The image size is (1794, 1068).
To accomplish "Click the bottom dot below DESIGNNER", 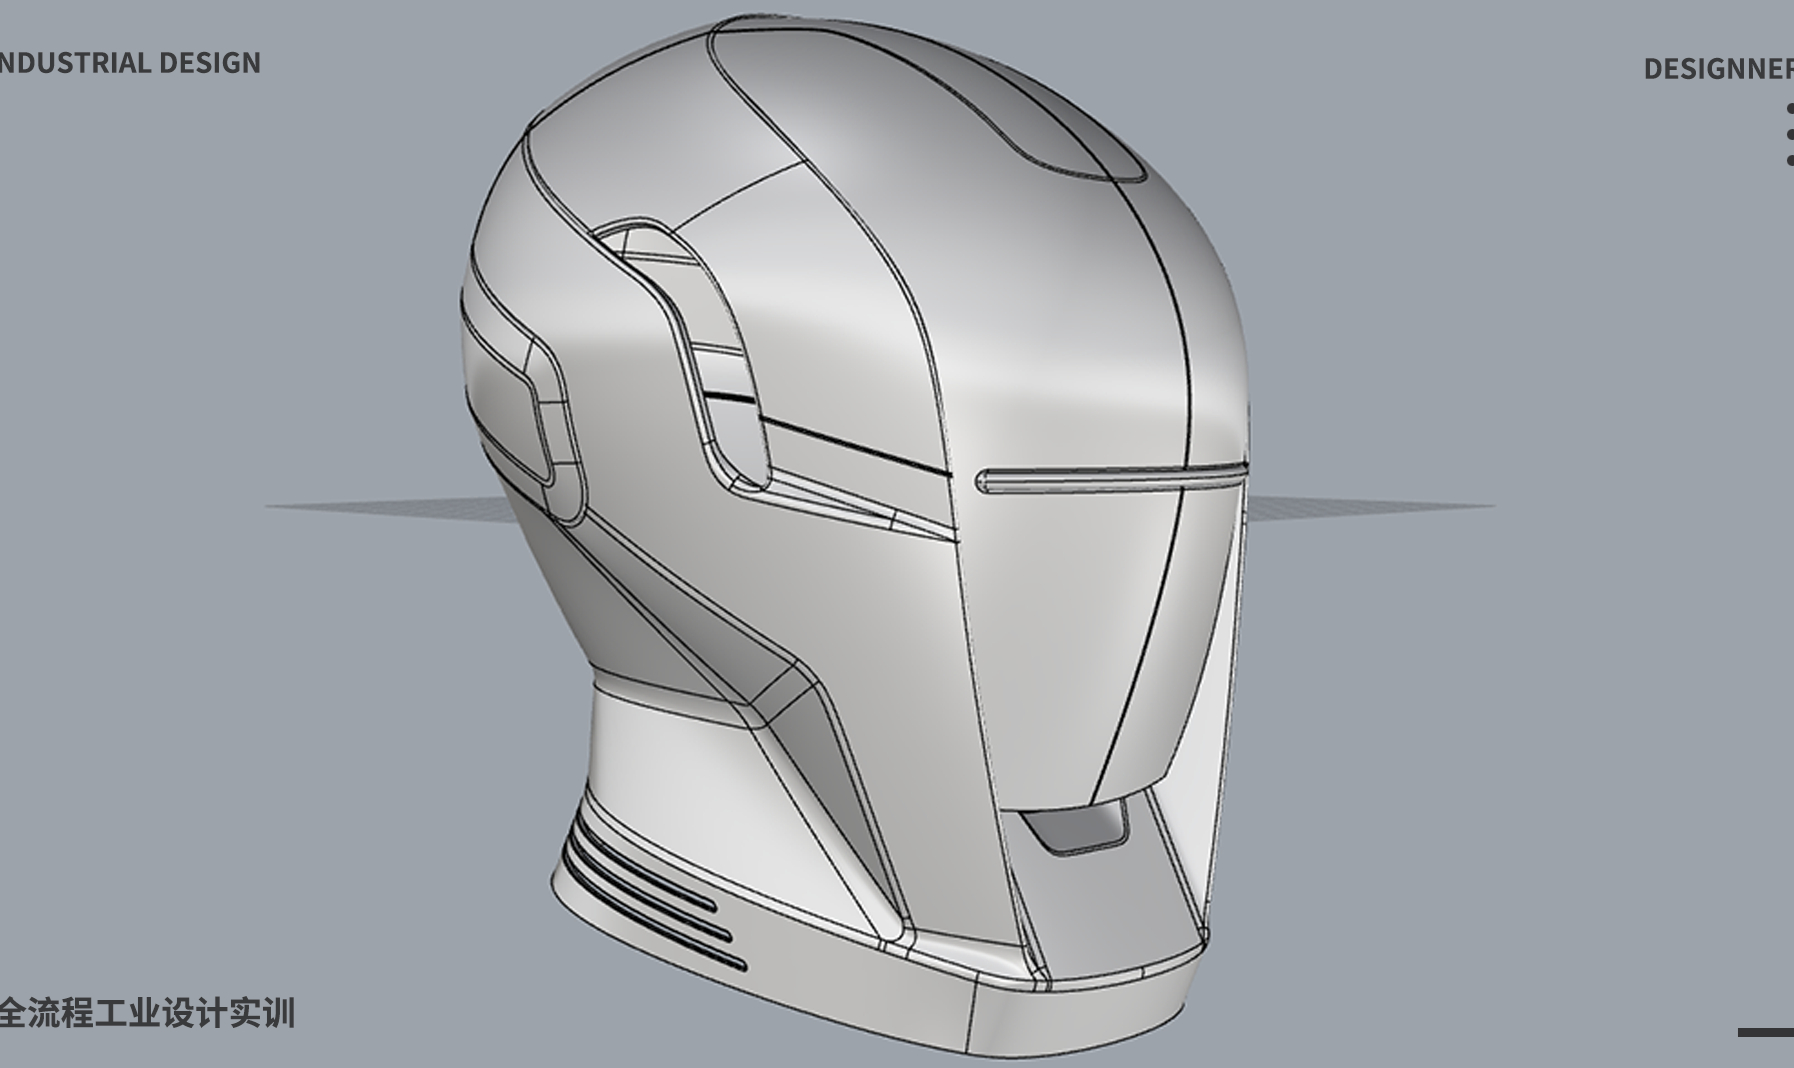I will point(1789,160).
